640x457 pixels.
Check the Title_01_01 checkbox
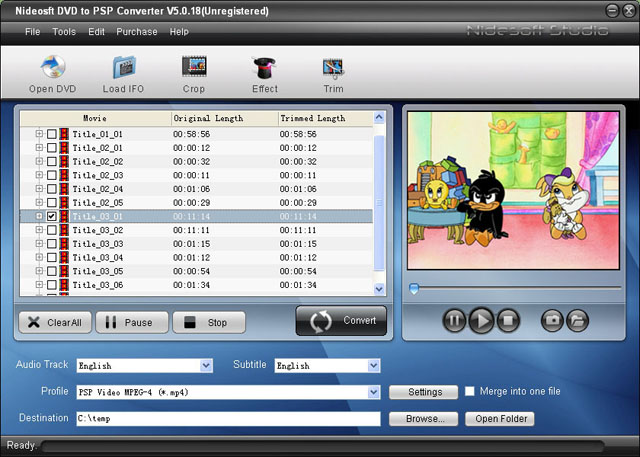tap(52, 133)
